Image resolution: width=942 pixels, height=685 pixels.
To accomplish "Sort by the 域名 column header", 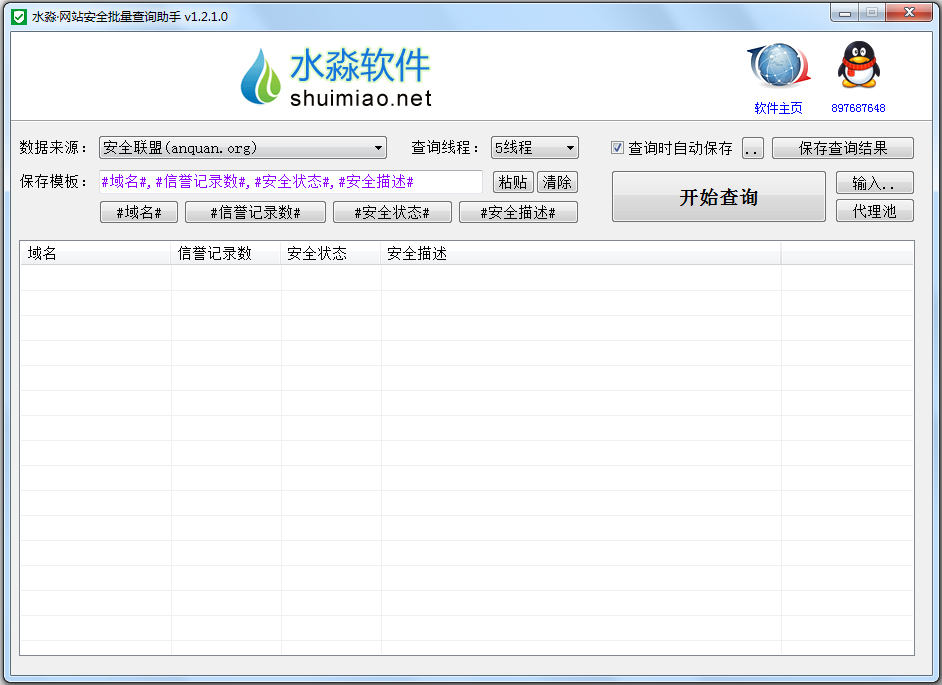I will [x=96, y=254].
